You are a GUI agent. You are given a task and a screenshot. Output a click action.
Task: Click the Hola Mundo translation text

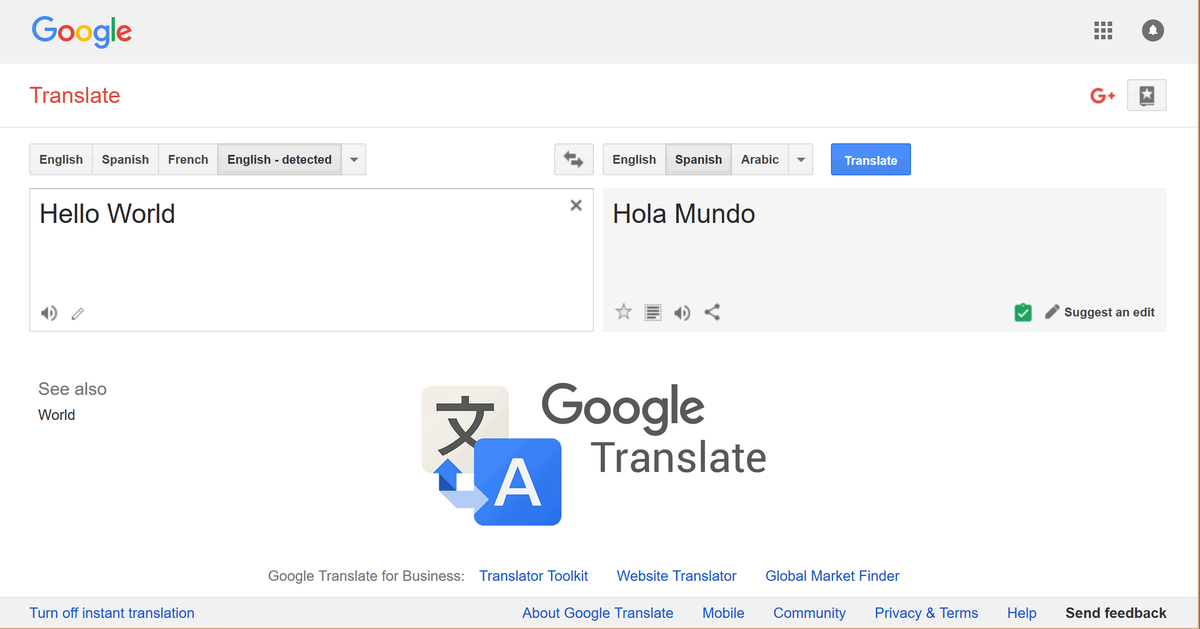coord(684,214)
